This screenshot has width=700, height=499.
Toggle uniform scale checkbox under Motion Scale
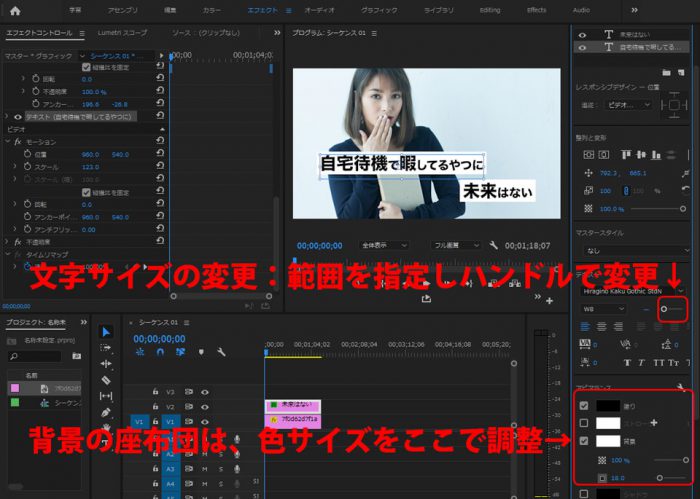87,192
